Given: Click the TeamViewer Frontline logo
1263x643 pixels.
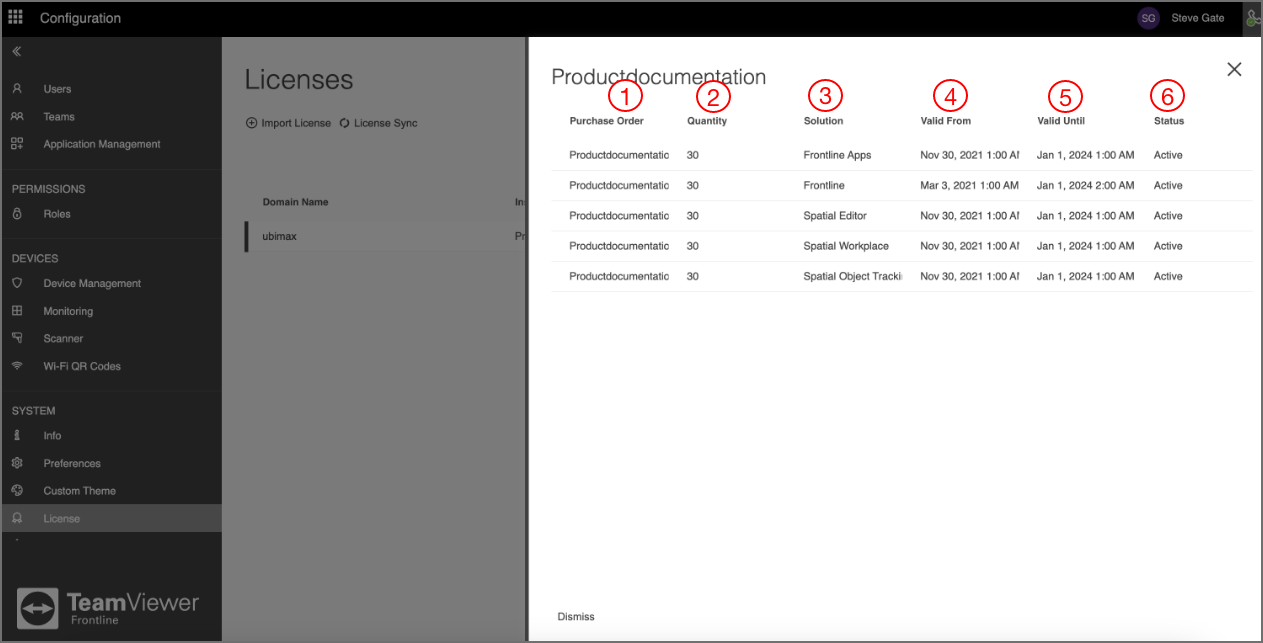Looking at the screenshot, I should click(x=108, y=607).
